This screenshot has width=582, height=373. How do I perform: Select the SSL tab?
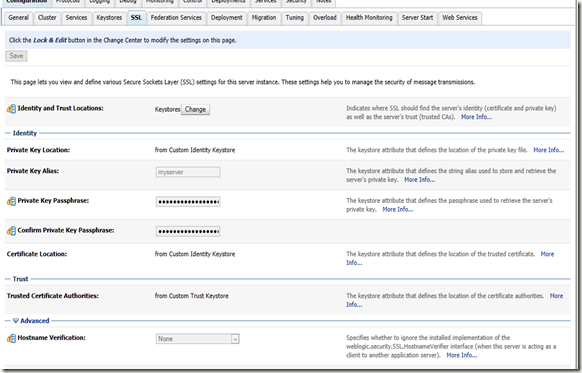(x=136, y=18)
